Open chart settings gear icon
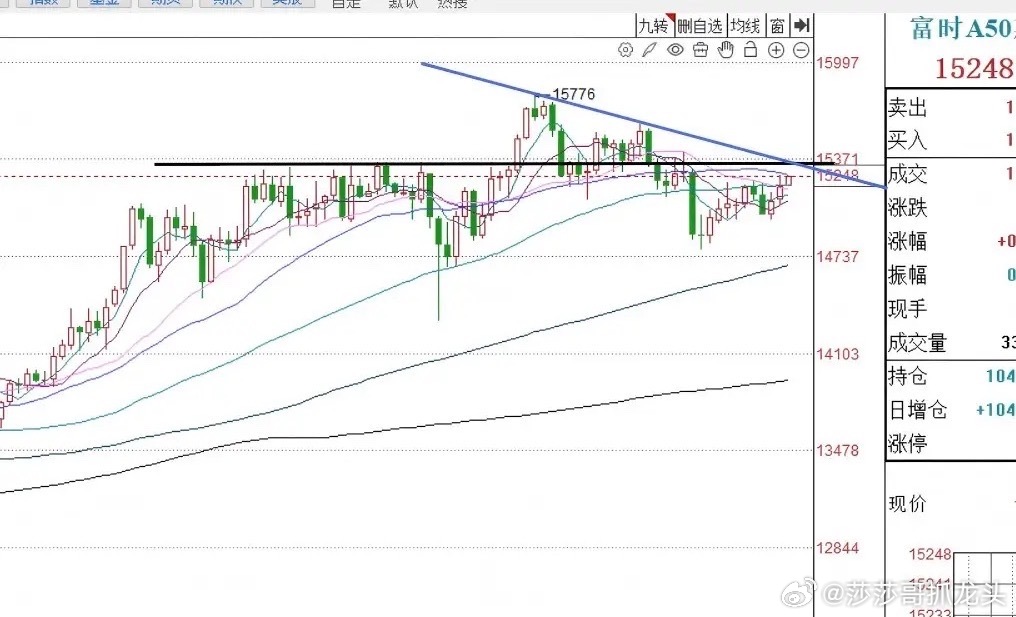 coord(625,50)
